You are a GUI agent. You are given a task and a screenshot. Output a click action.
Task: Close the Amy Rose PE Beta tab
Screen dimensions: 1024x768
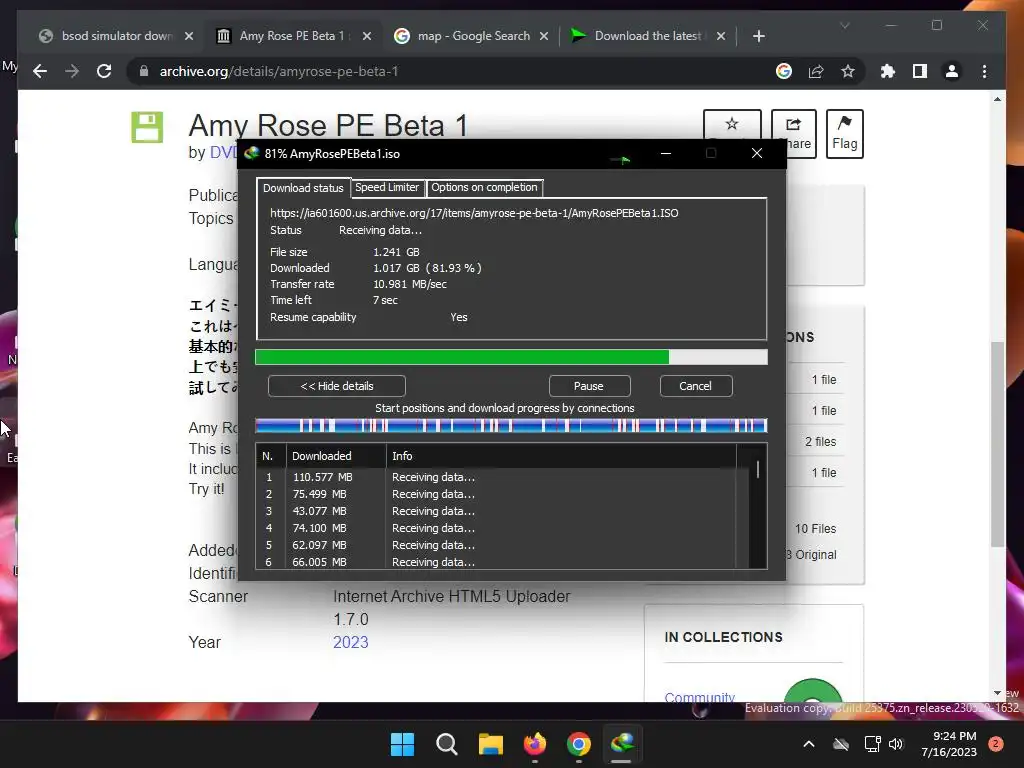pos(367,36)
